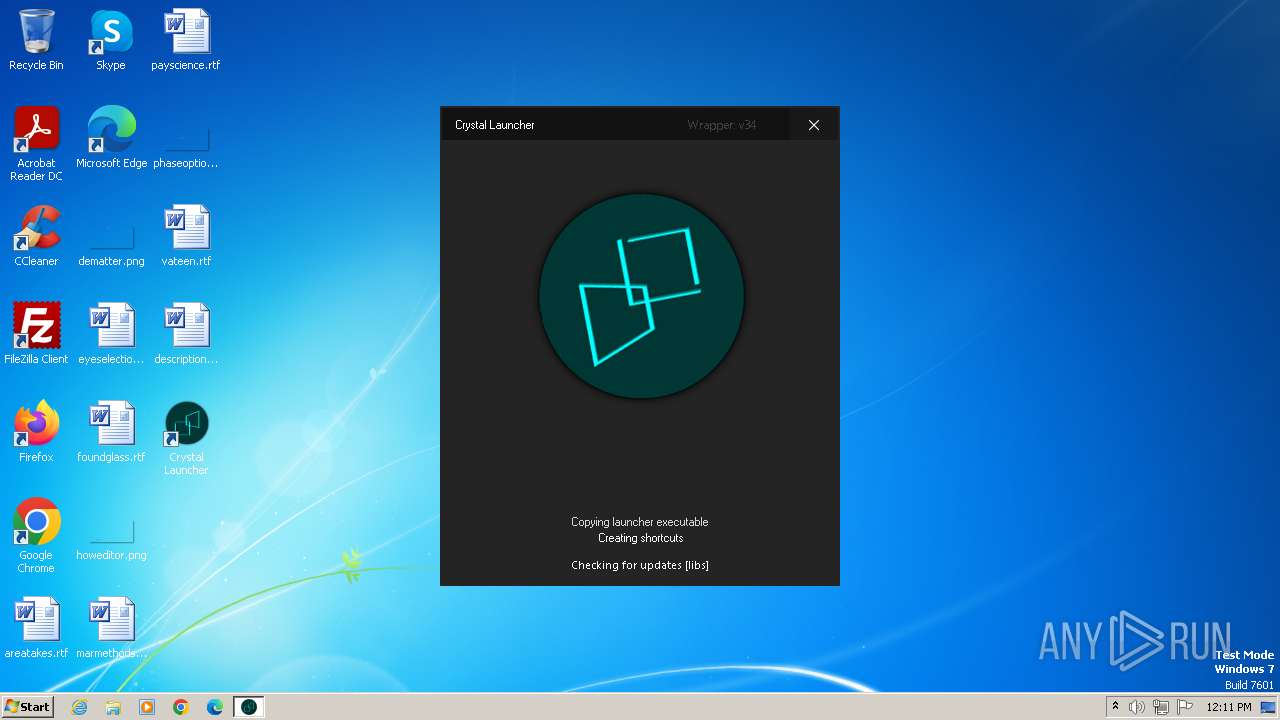Select the Crystal Launcher desktop shortcut

click(186, 438)
